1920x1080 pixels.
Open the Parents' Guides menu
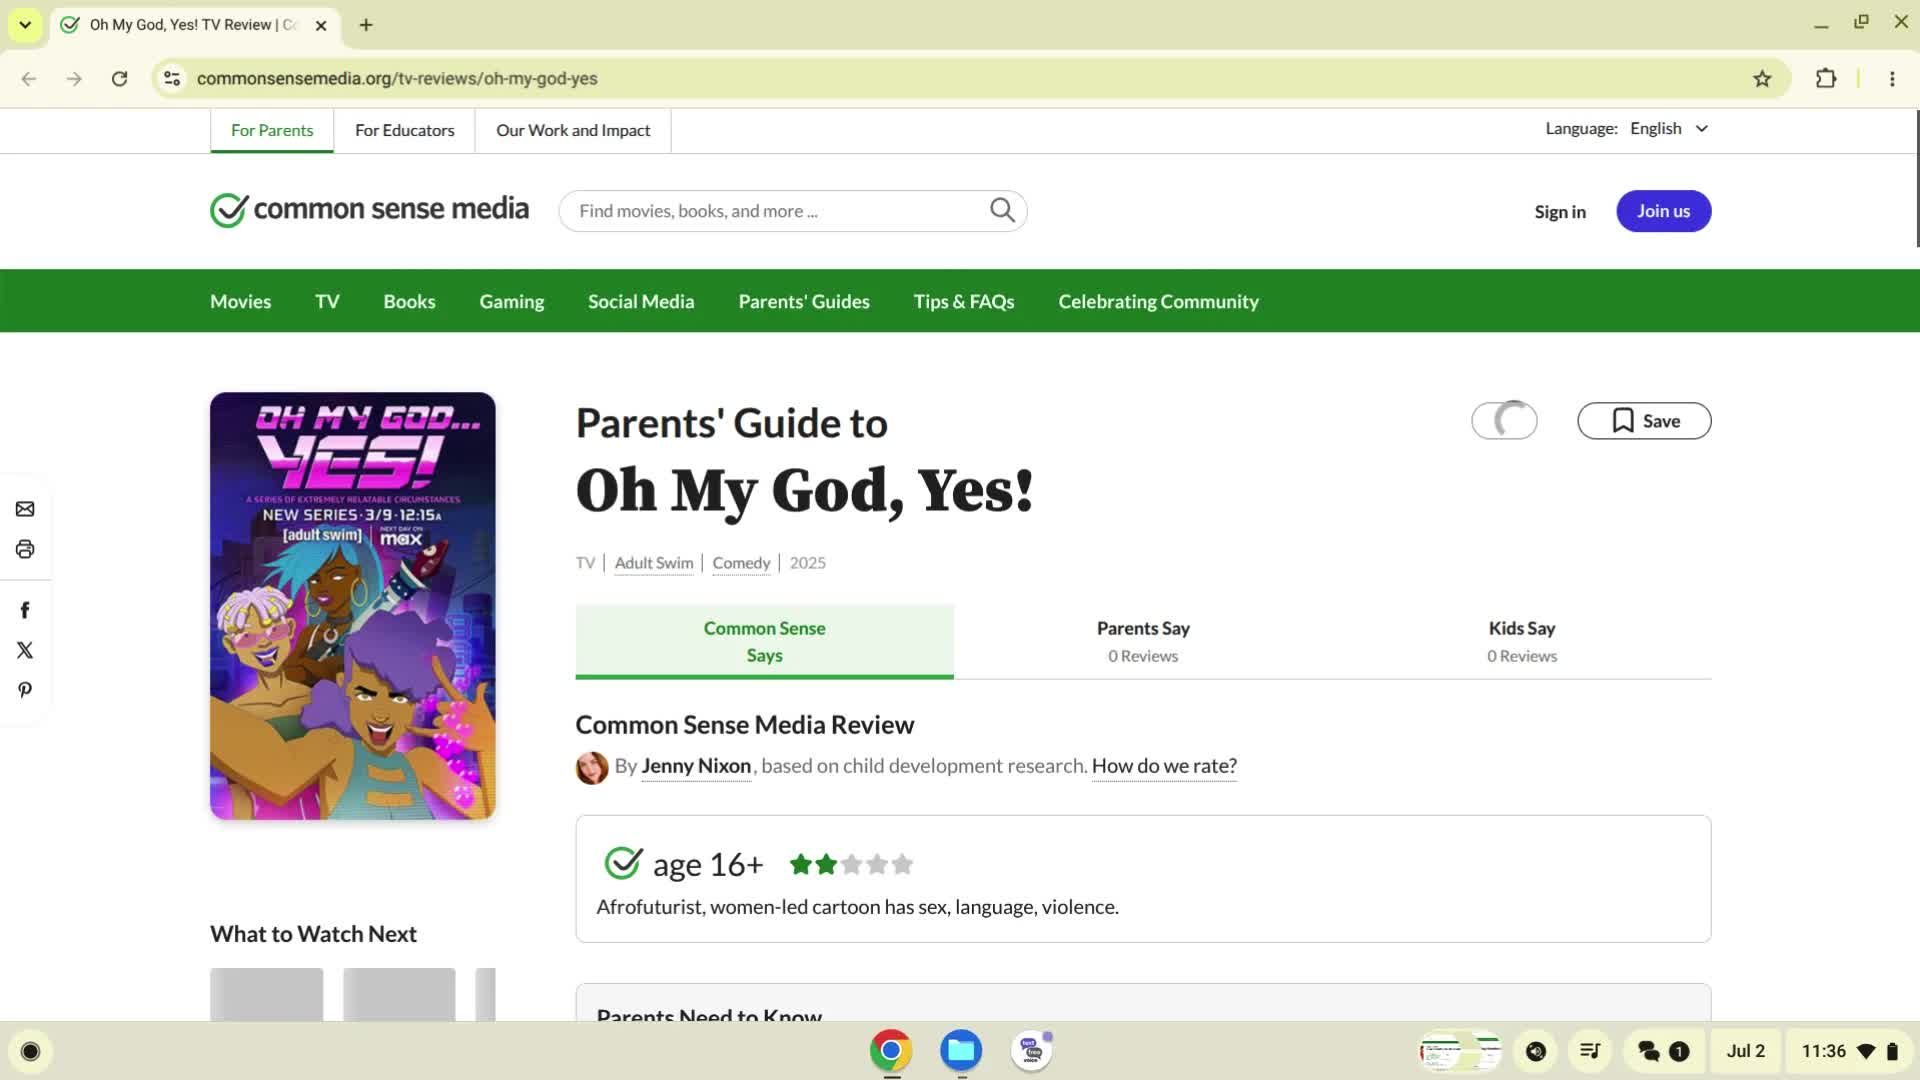pyautogui.click(x=804, y=301)
